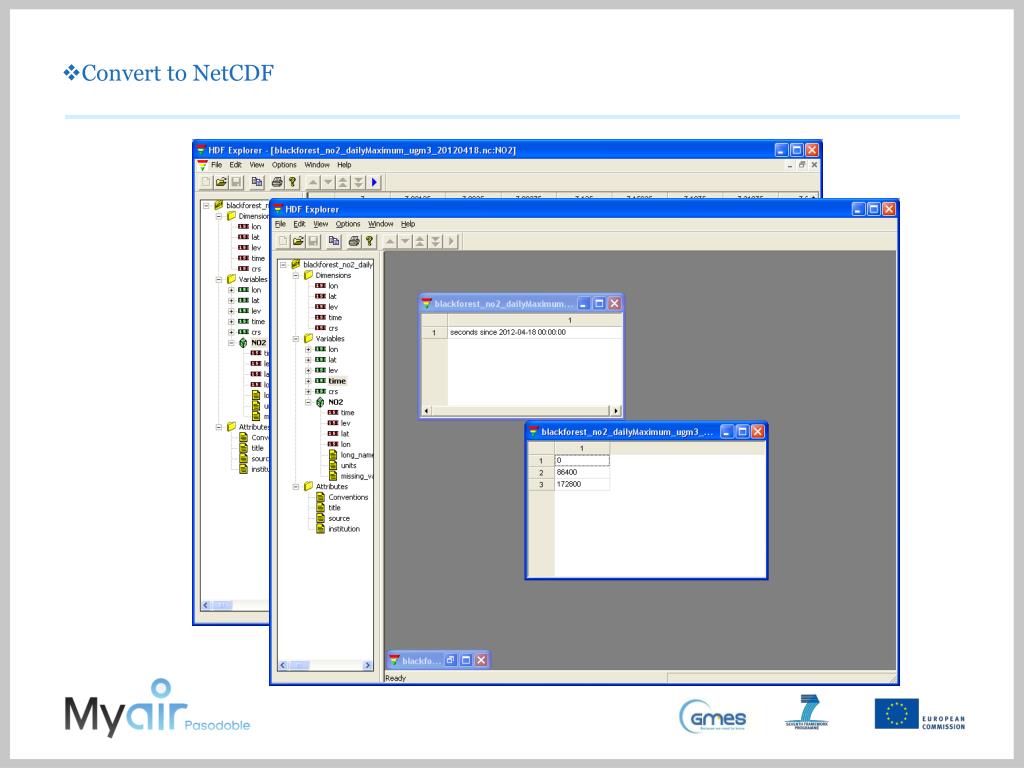The height and width of the screenshot is (768, 1024).
Task: Click the New document icon in front window toolbar
Action: (x=285, y=241)
